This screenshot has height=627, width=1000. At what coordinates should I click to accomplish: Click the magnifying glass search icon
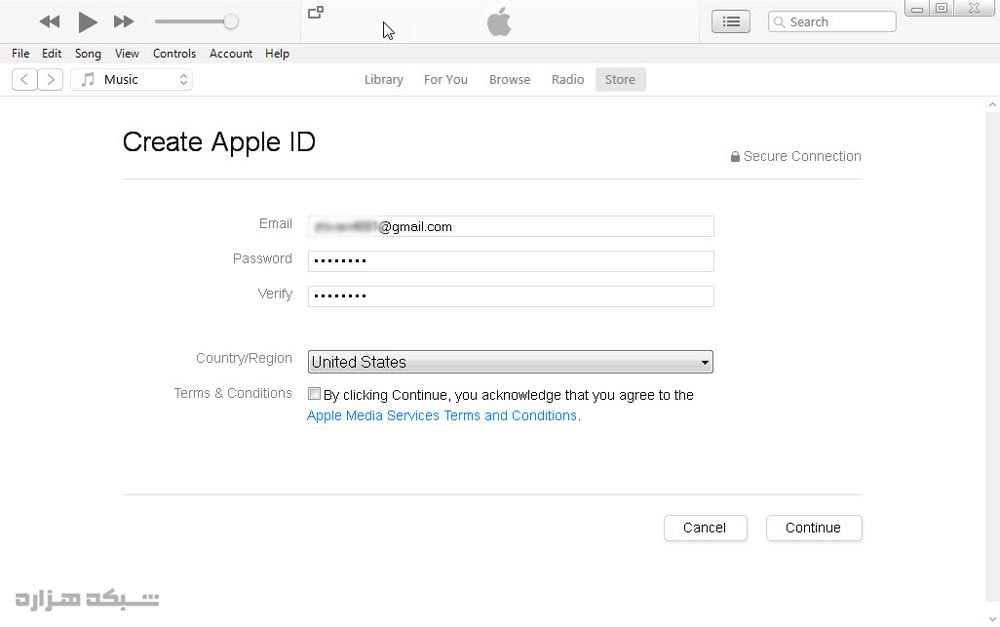(779, 22)
